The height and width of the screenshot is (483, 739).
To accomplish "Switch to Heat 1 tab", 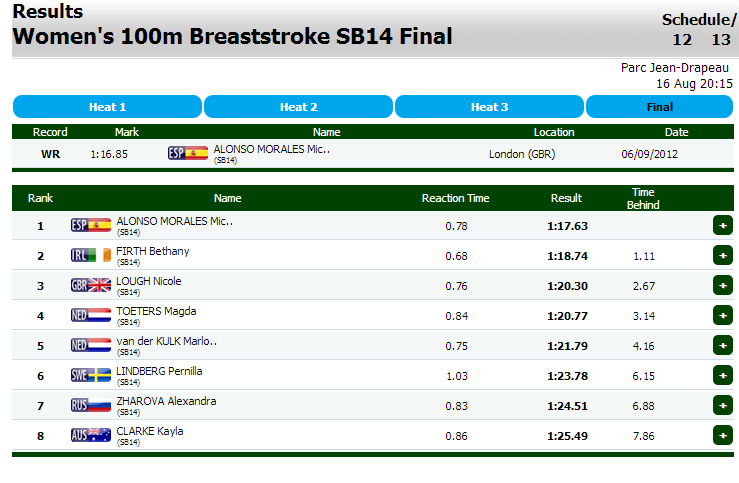I will [x=107, y=107].
